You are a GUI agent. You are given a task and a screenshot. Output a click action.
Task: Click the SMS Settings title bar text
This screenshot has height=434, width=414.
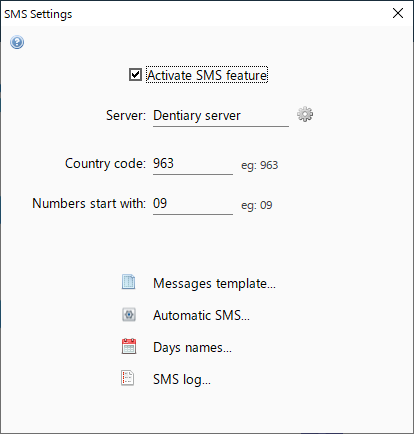click(x=38, y=14)
